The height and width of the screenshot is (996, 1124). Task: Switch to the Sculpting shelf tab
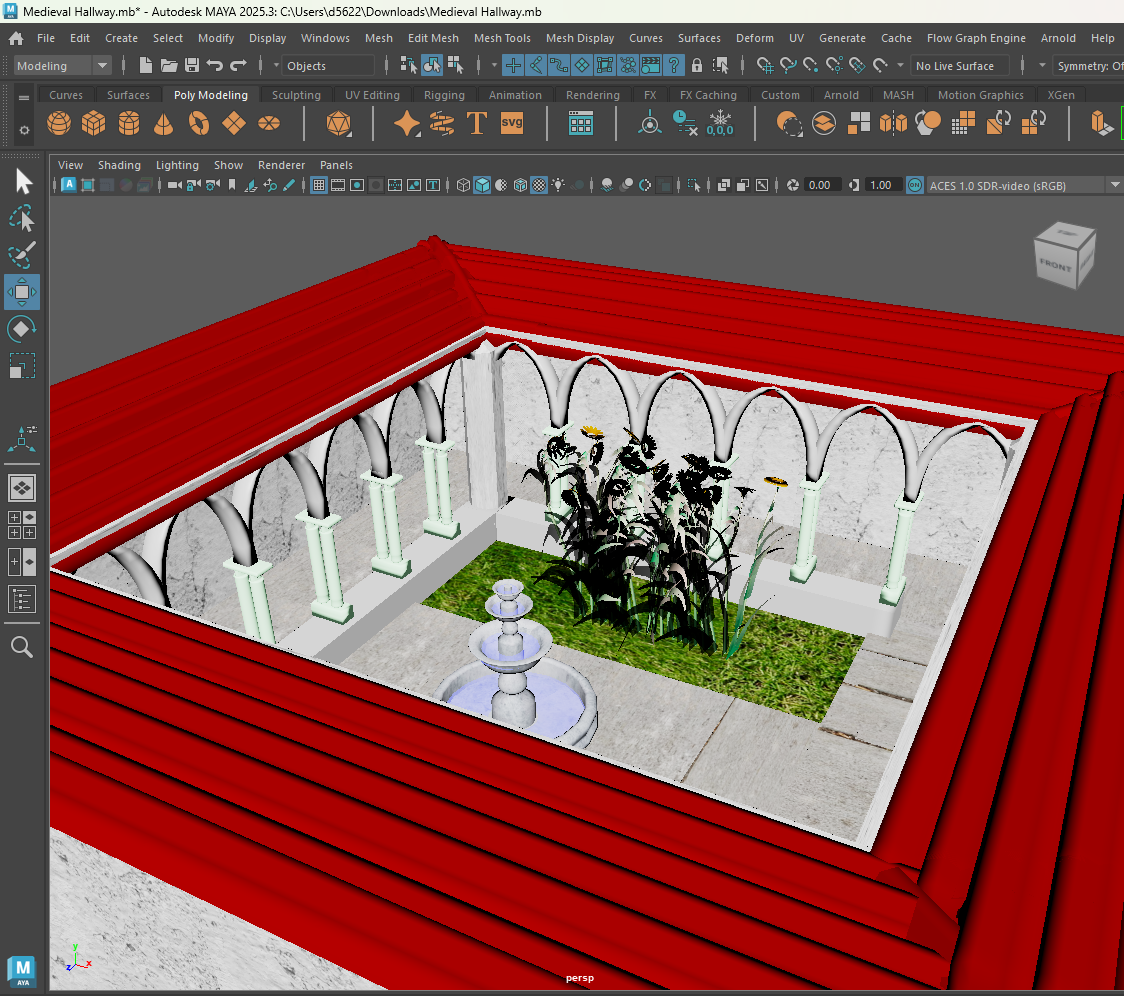tap(296, 94)
